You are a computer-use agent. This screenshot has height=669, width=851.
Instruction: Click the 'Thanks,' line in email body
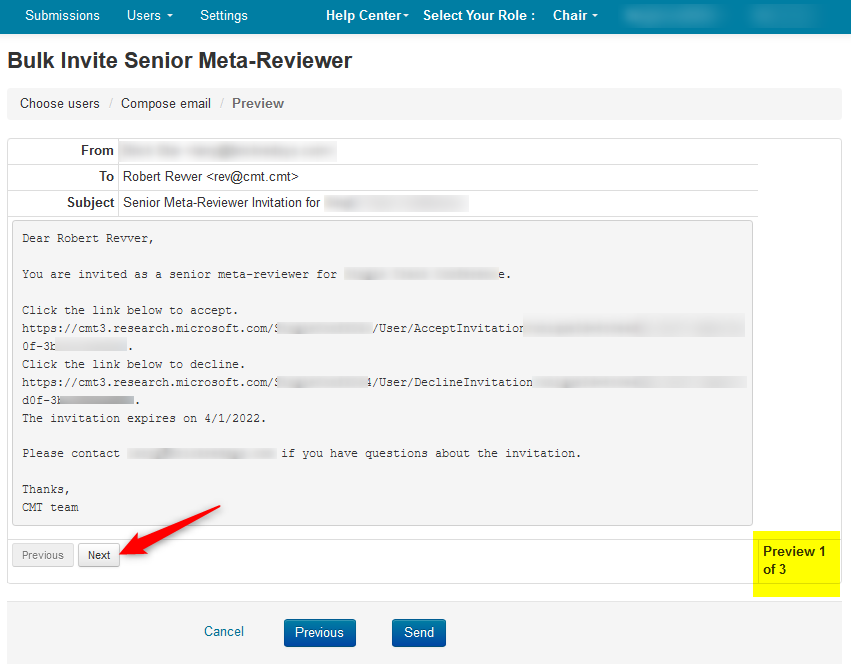click(46, 489)
